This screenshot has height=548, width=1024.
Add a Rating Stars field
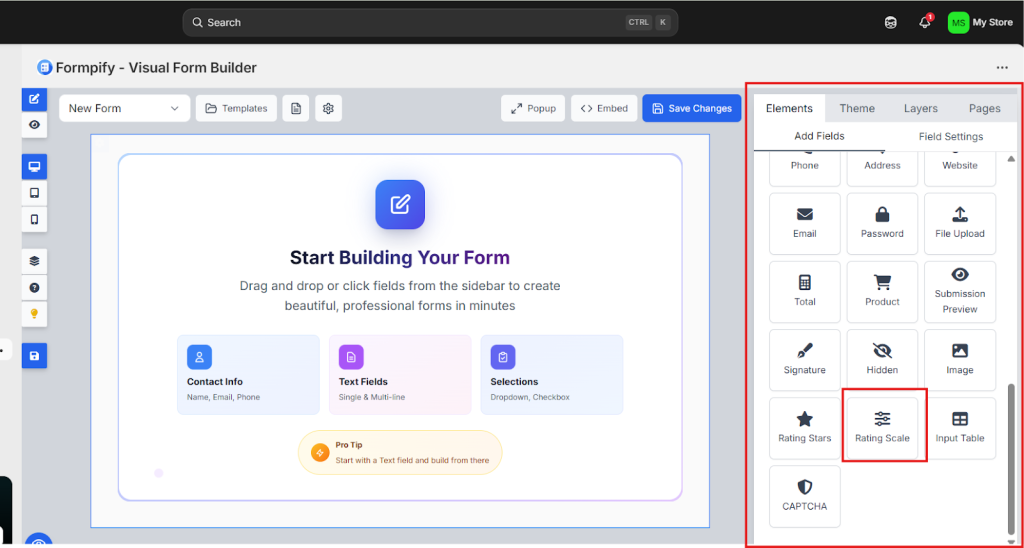coord(804,427)
